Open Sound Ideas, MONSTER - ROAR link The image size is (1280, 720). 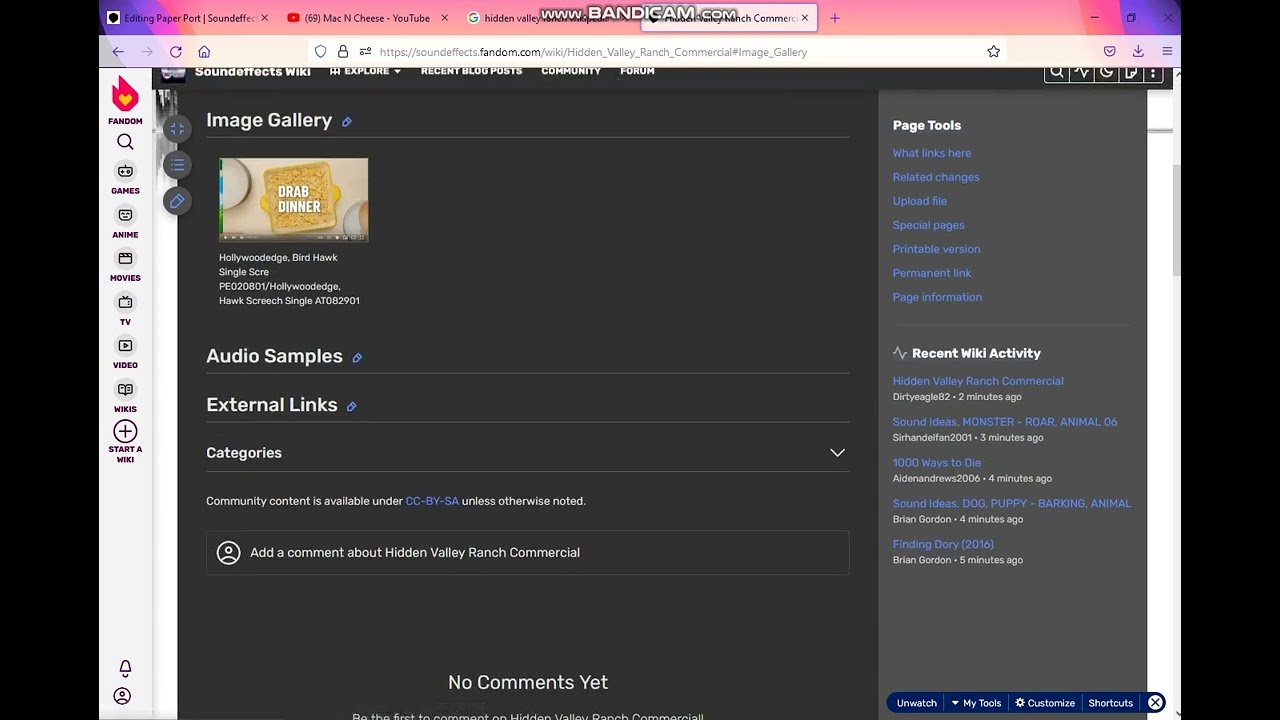(x=1005, y=422)
